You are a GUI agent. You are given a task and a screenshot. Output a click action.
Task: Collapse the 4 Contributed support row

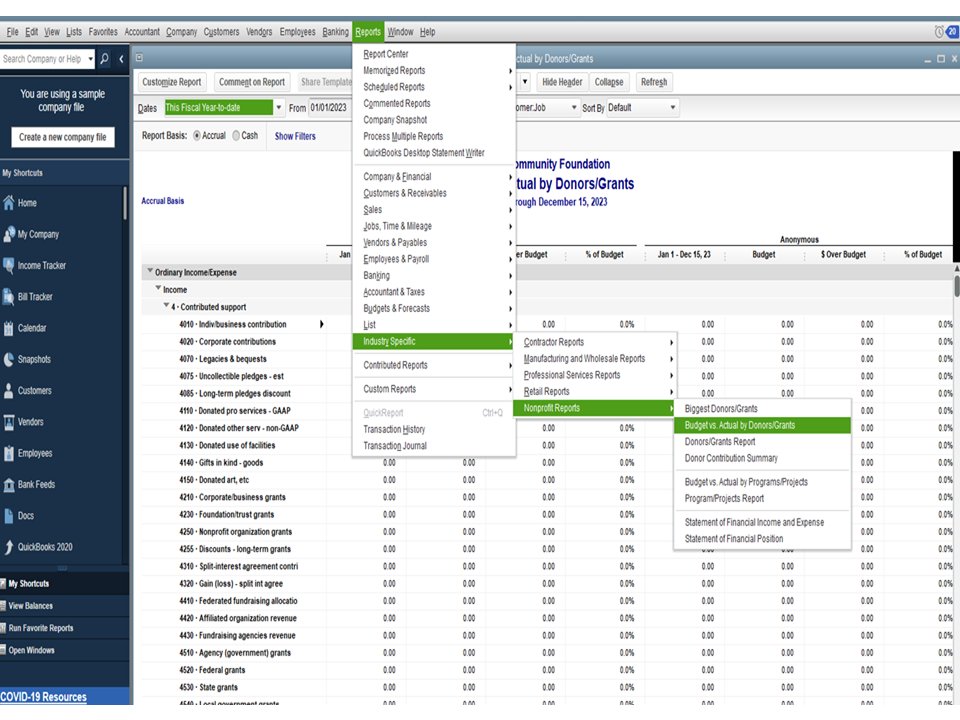pos(167,307)
